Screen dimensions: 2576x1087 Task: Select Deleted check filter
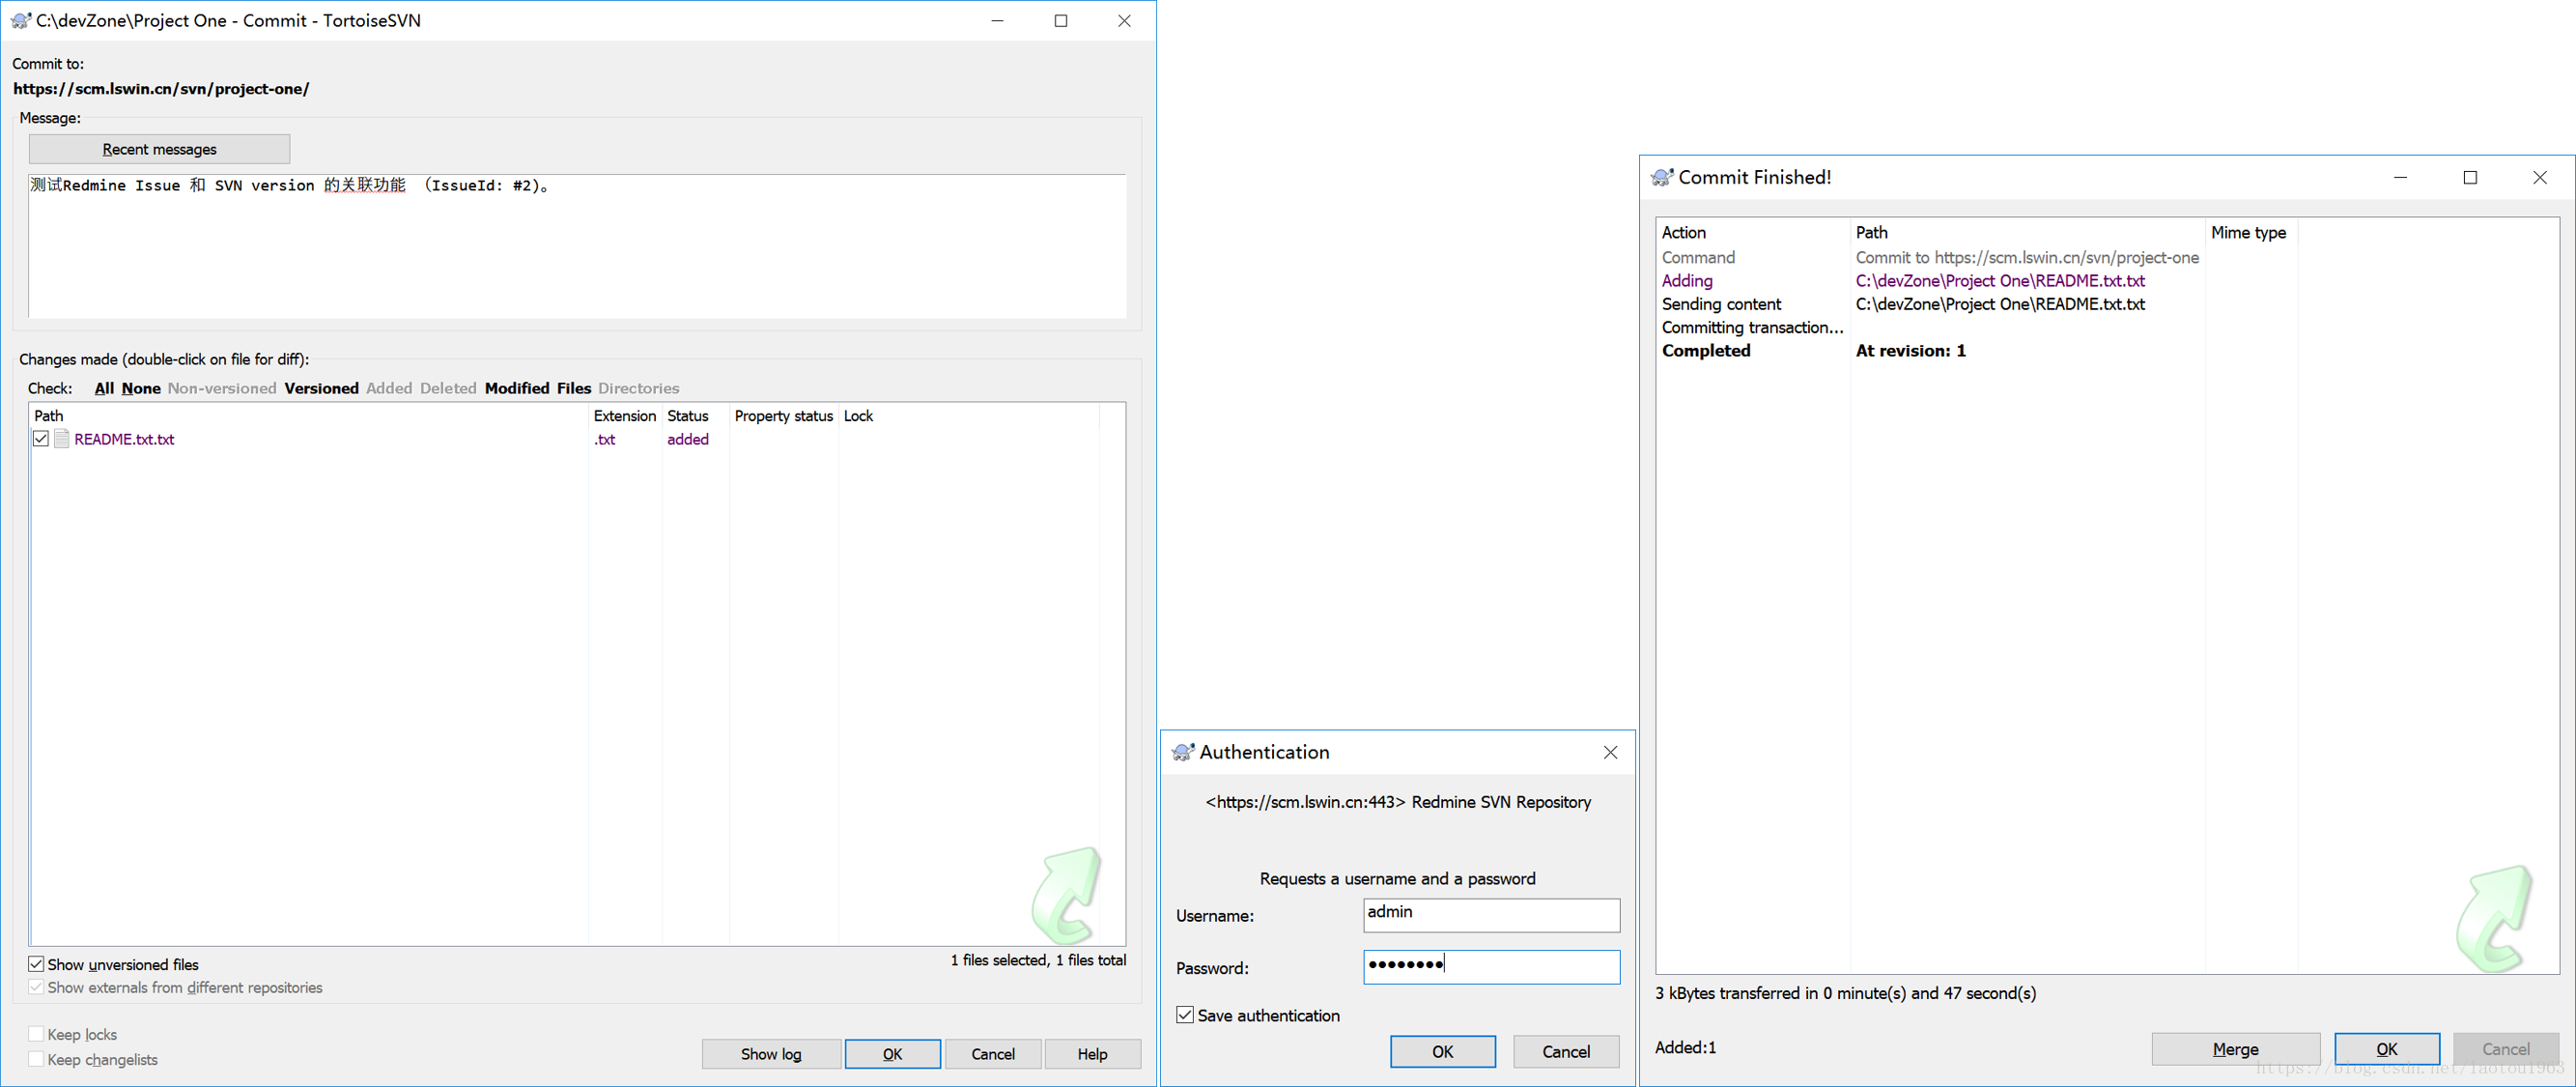click(448, 388)
